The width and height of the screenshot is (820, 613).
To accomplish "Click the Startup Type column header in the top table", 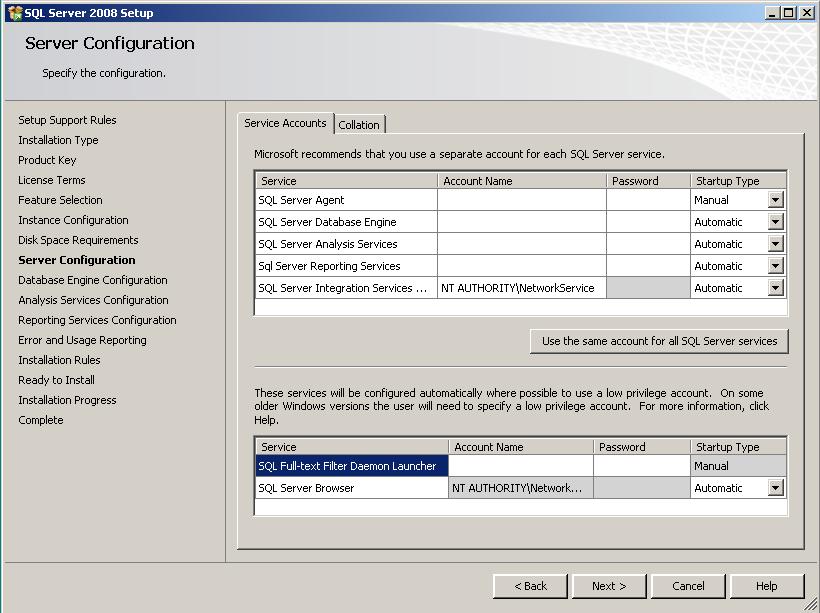I will [x=738, y=181].
